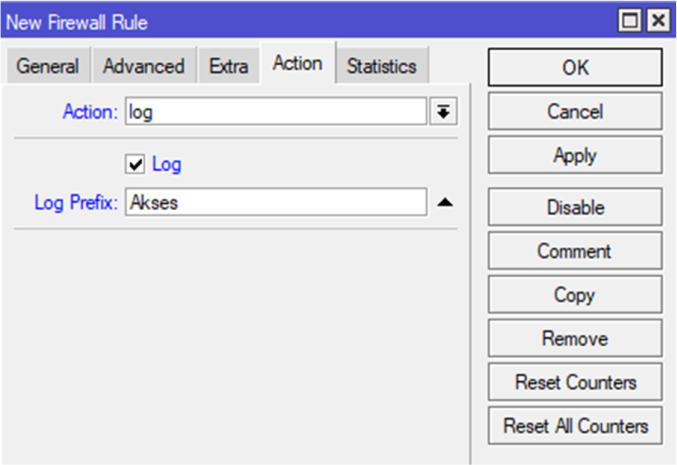Click the Action value field showing log
677x465 pixels.
coord(276,112)
